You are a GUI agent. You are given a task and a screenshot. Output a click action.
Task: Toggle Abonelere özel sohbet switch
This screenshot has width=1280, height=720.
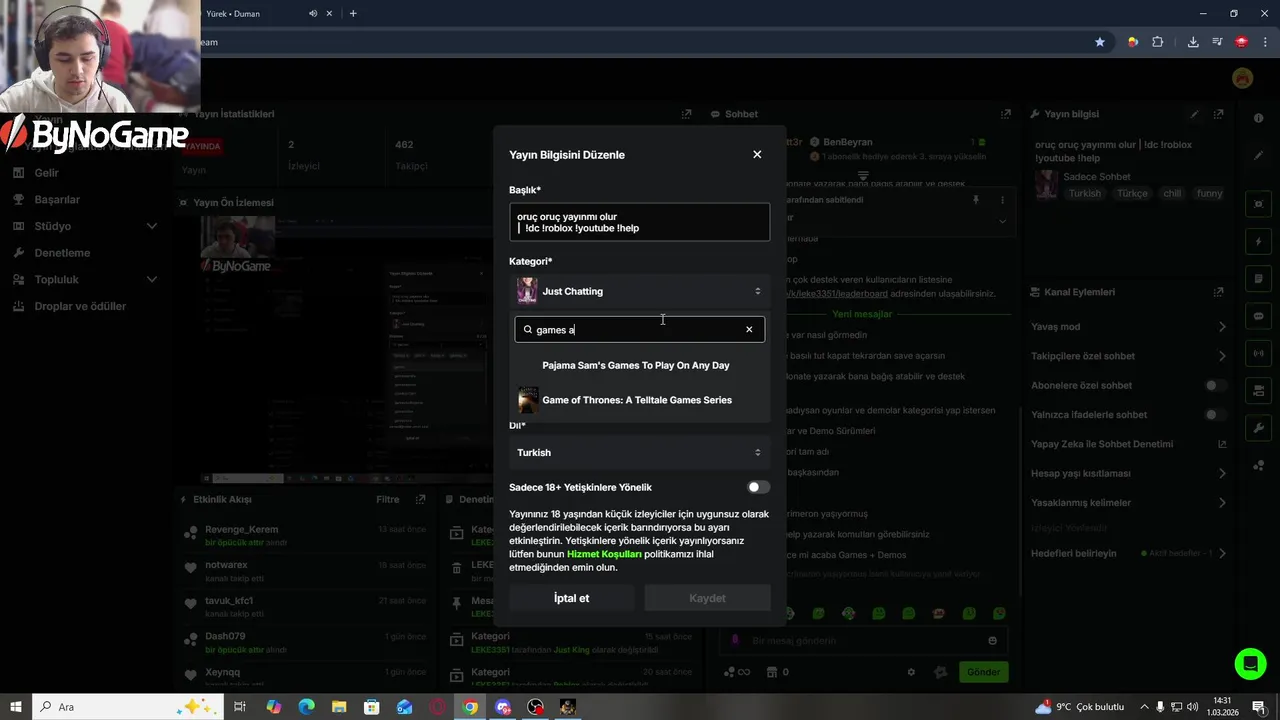point(1216,385)
